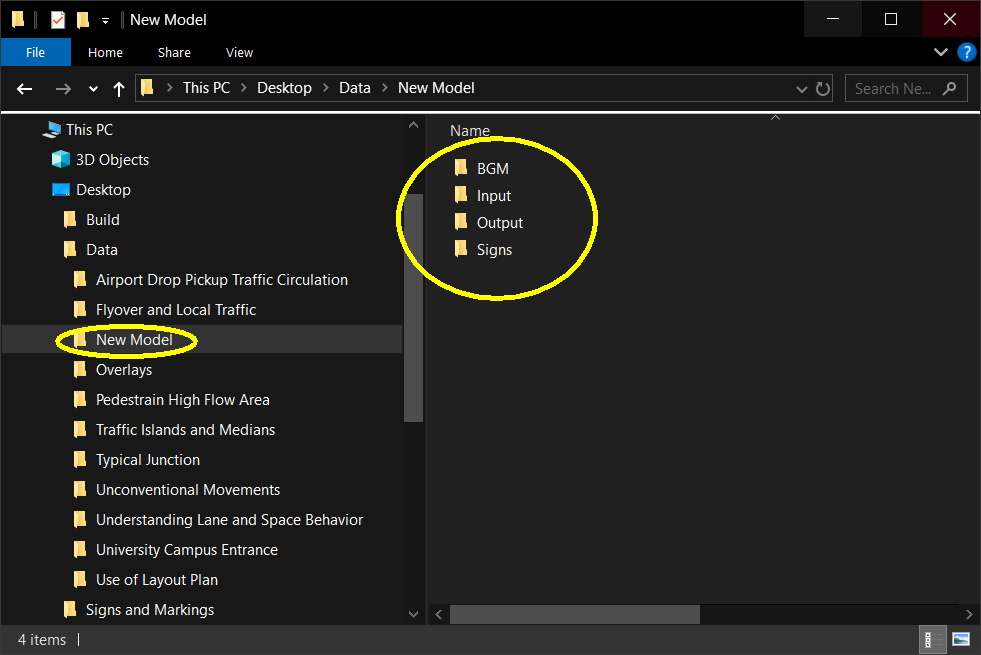Click the Help question mark icon
Image resolution: width=981 pixels, height=655 pixels.
966,52
